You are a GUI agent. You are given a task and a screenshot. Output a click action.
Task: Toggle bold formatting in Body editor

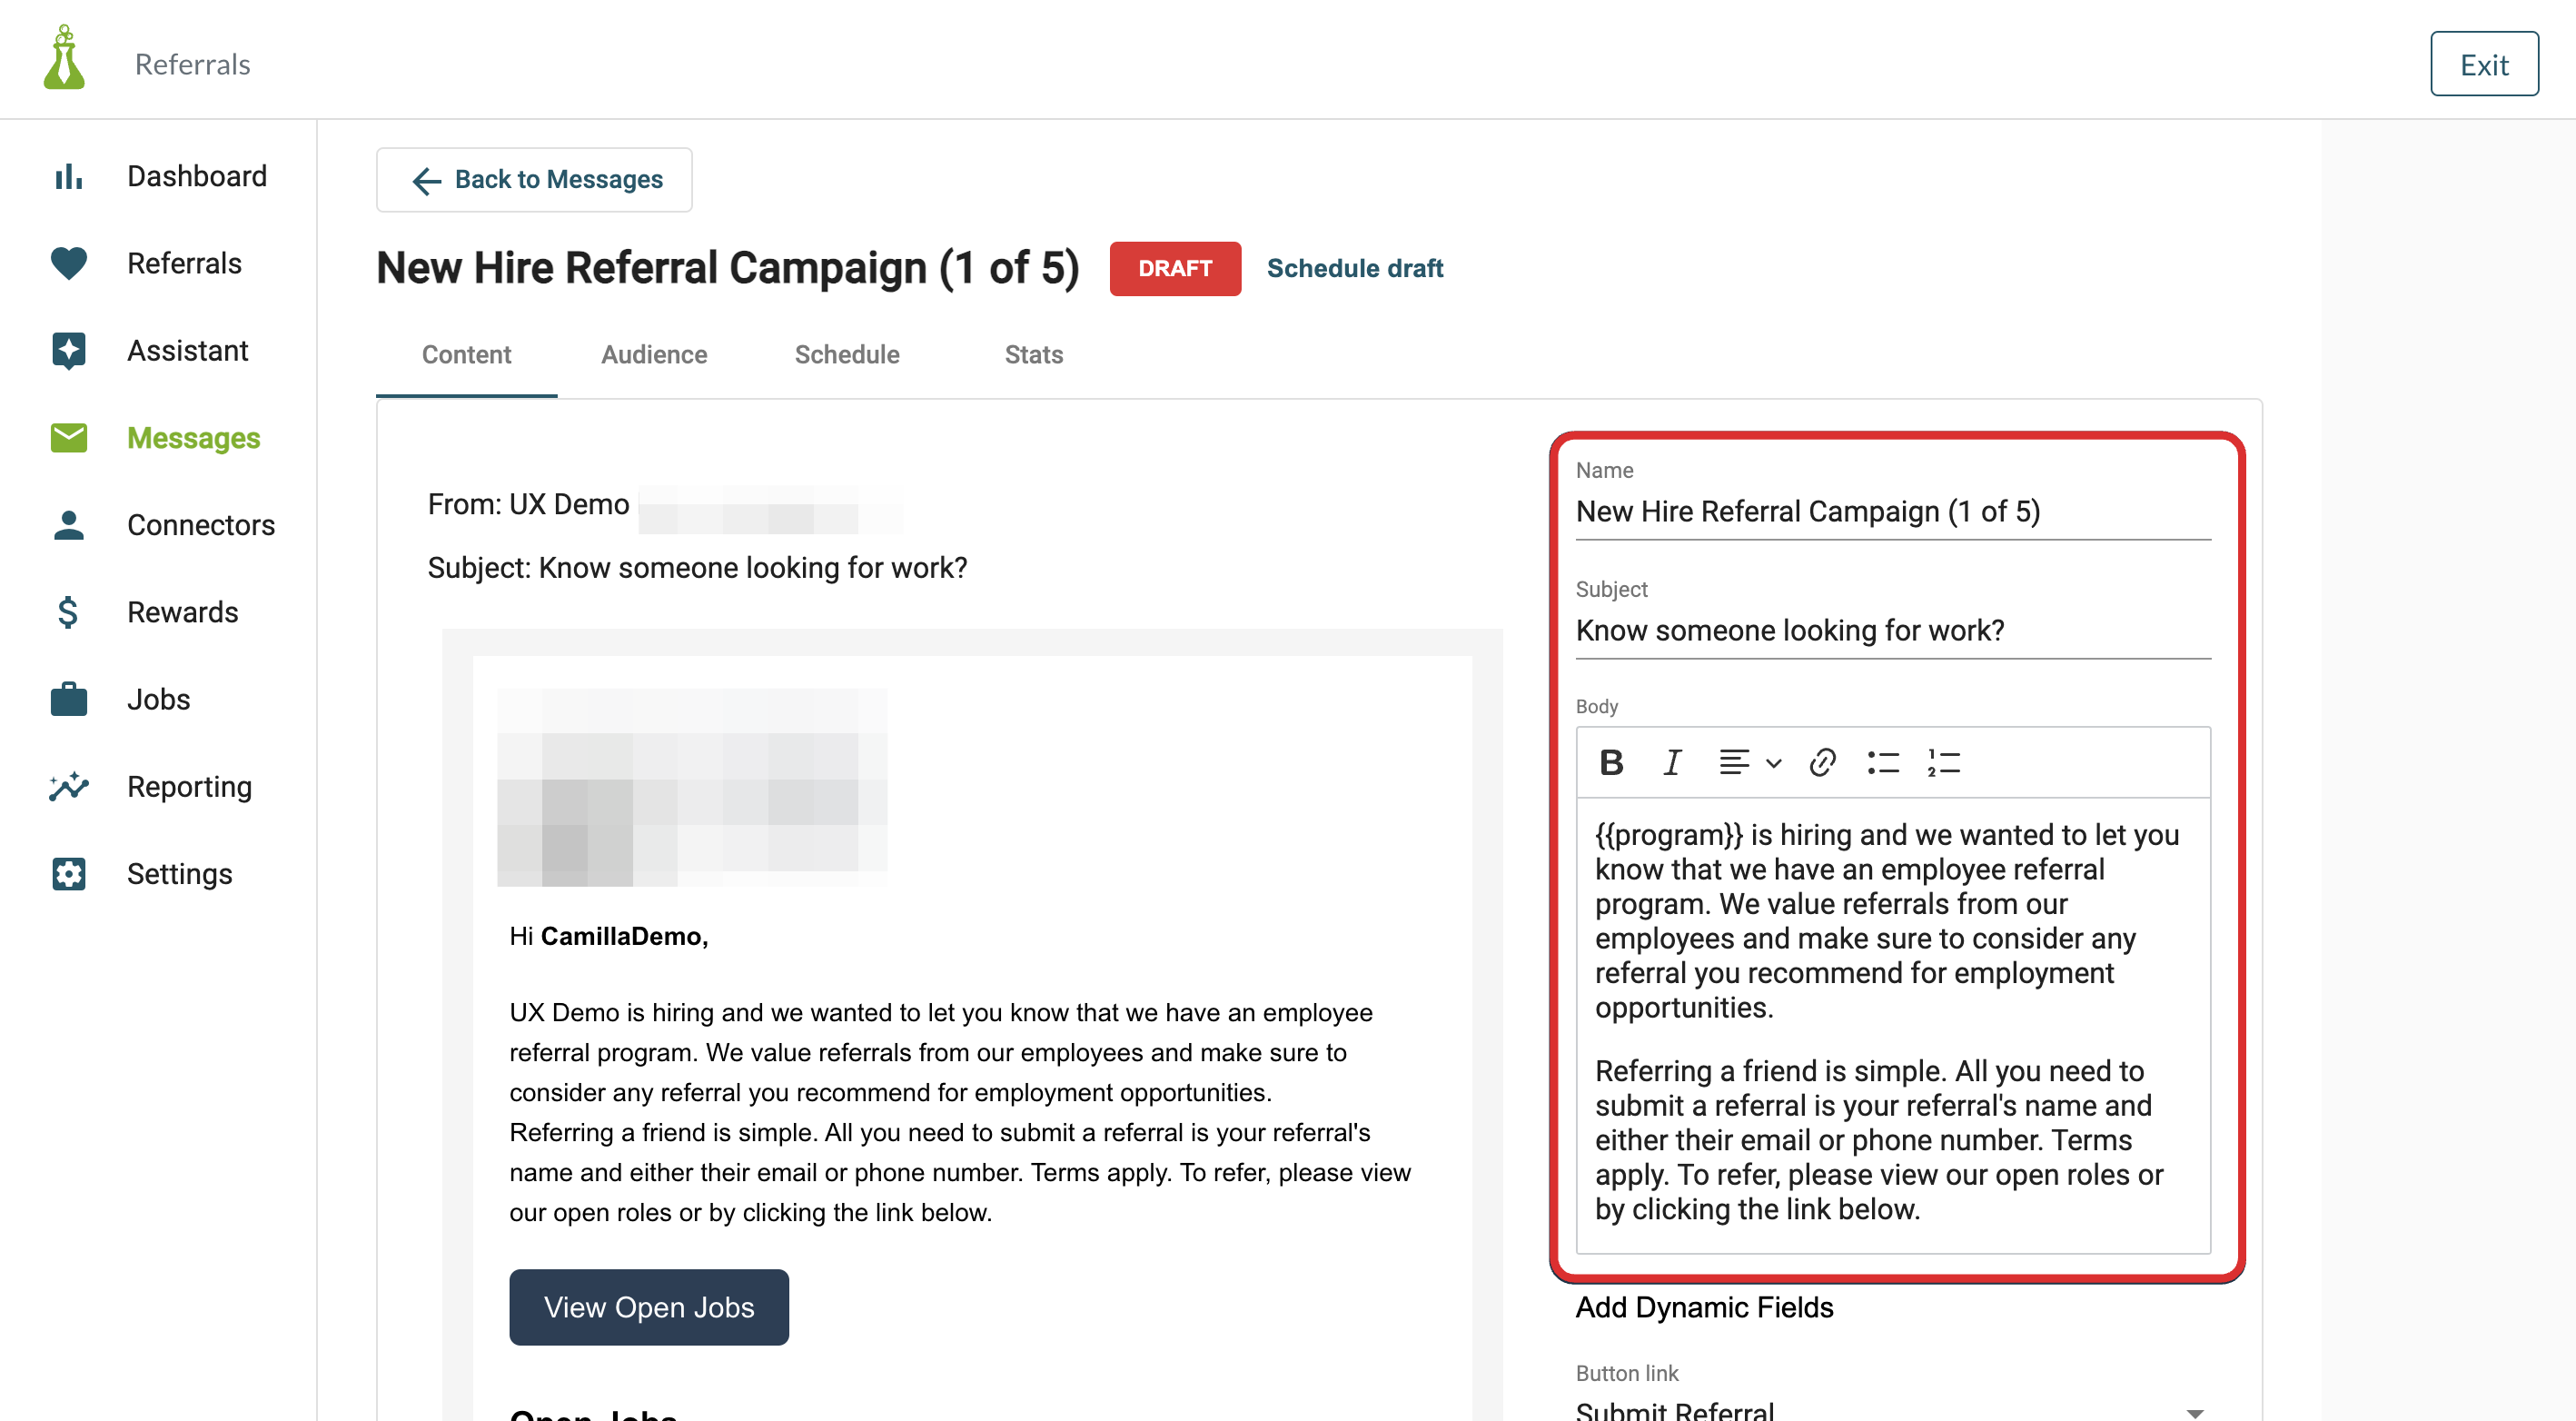[1611, 763]
